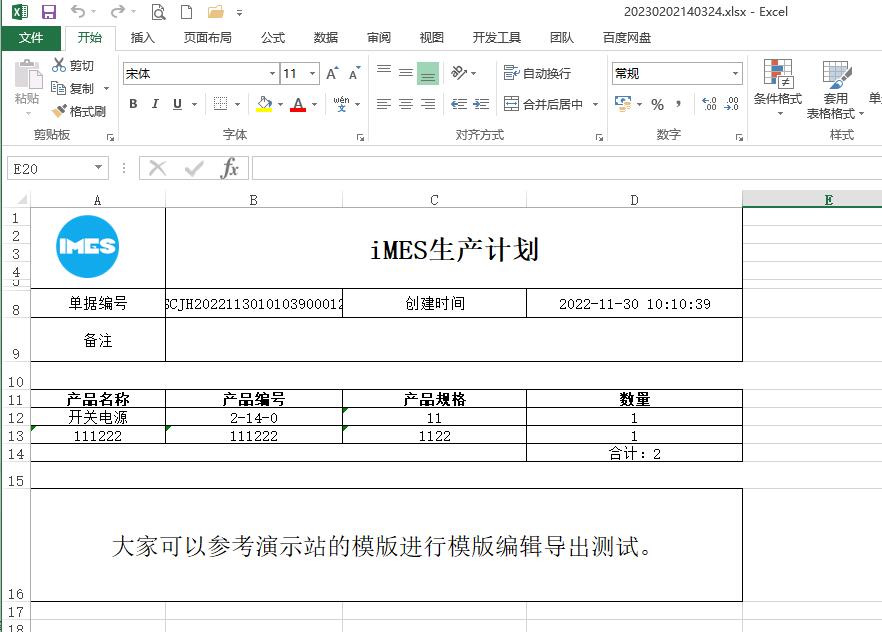Open the font size dropdown showing 11
Image resolution: width=882 pixels, height=632 pixels.
point(312,74)
